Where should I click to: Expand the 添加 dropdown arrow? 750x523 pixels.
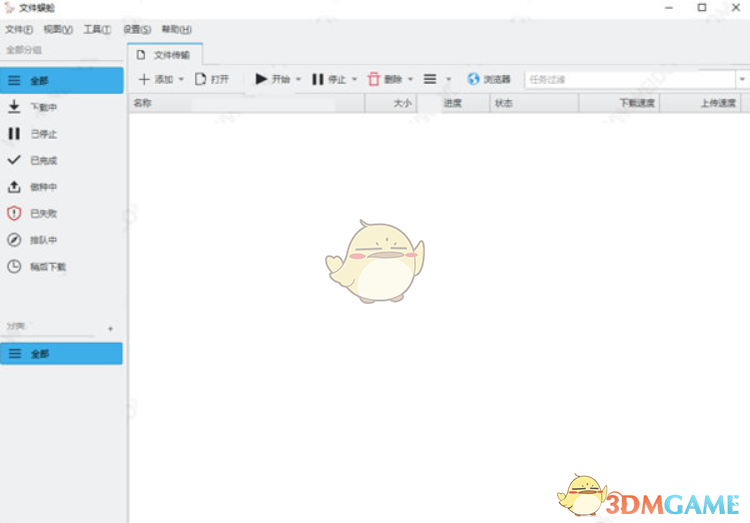click(181, 79)
